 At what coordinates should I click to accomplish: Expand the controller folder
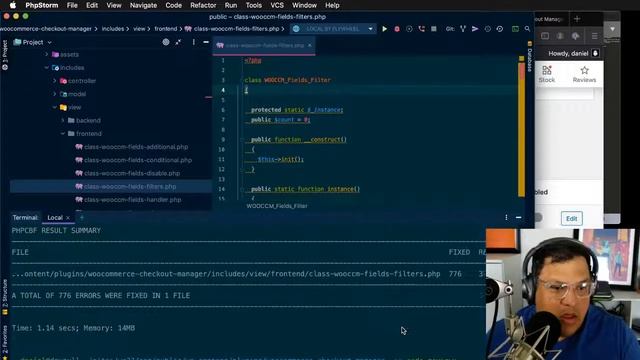tap(55, 81)
